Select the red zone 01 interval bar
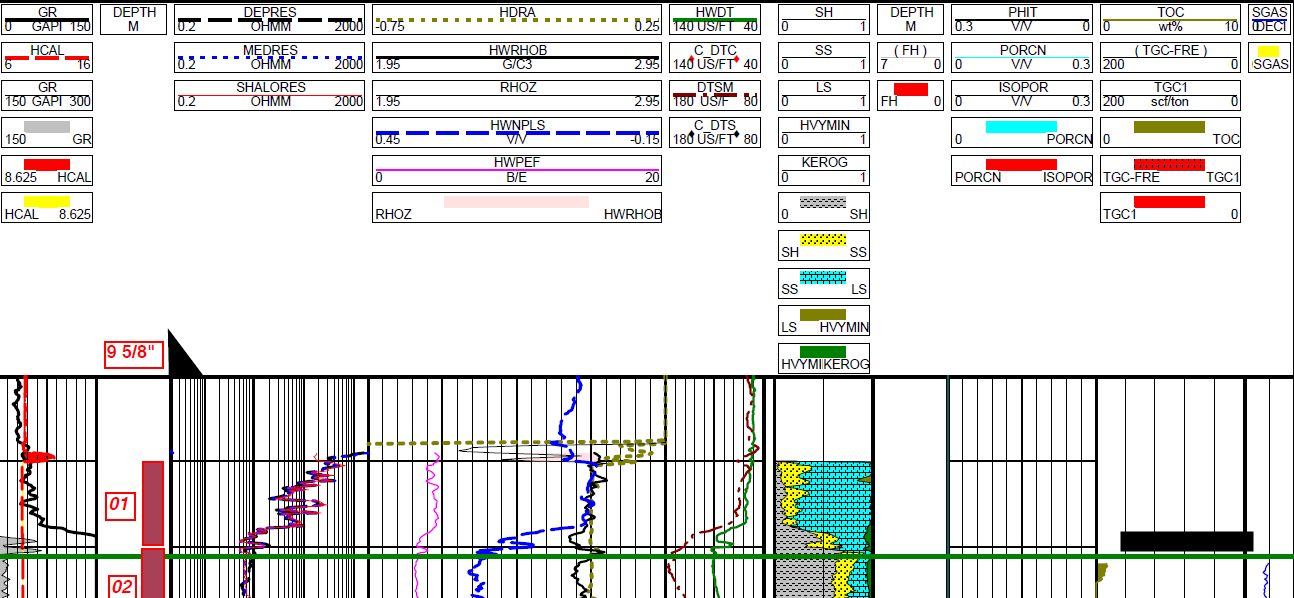 (x=153, y=503)
